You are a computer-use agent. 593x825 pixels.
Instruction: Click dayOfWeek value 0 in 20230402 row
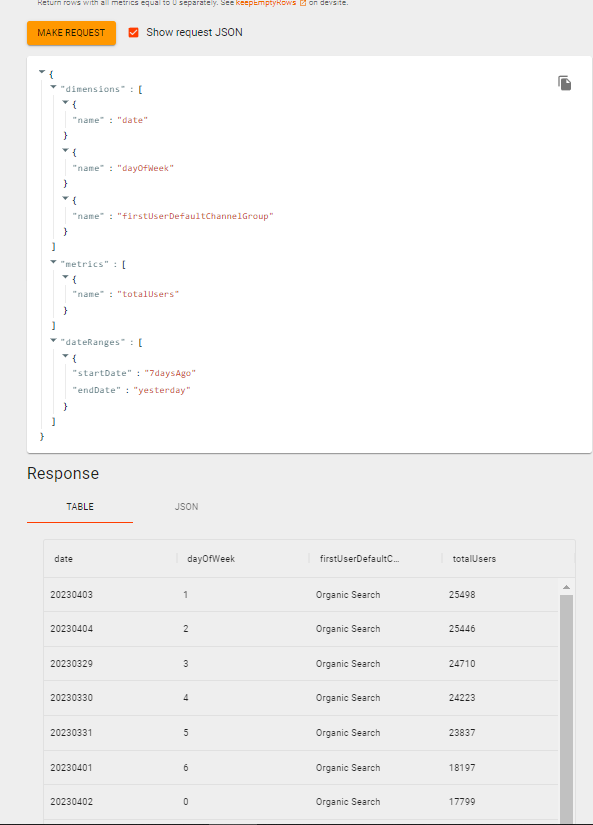coord(186,802)
